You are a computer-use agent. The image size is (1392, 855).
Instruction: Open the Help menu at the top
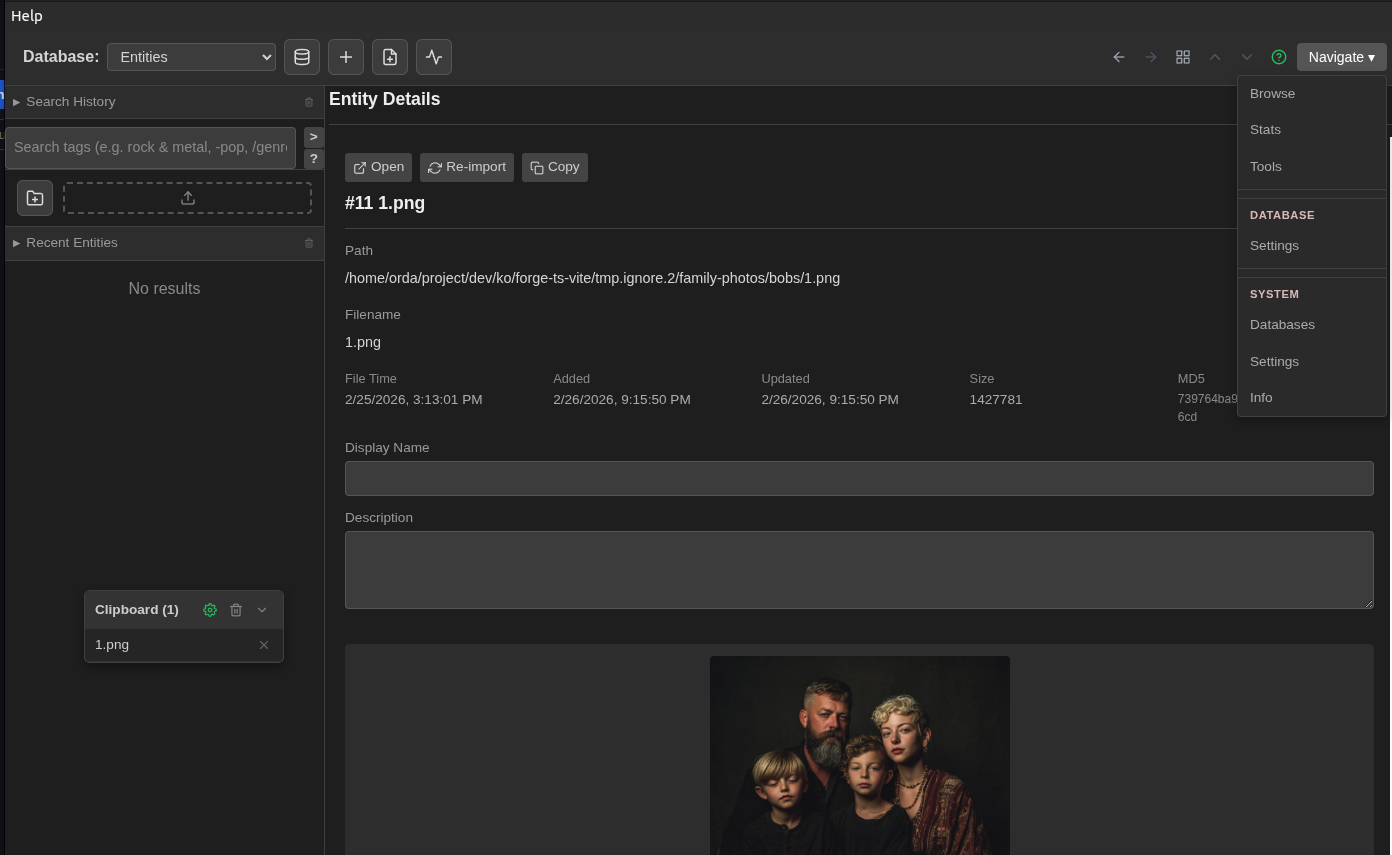pyautogui.click(x=26, y=15)
